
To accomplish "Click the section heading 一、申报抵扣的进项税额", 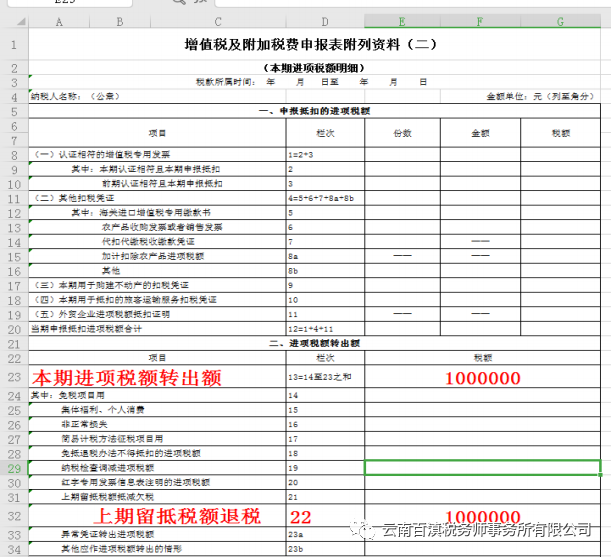I will click(314, 111).
